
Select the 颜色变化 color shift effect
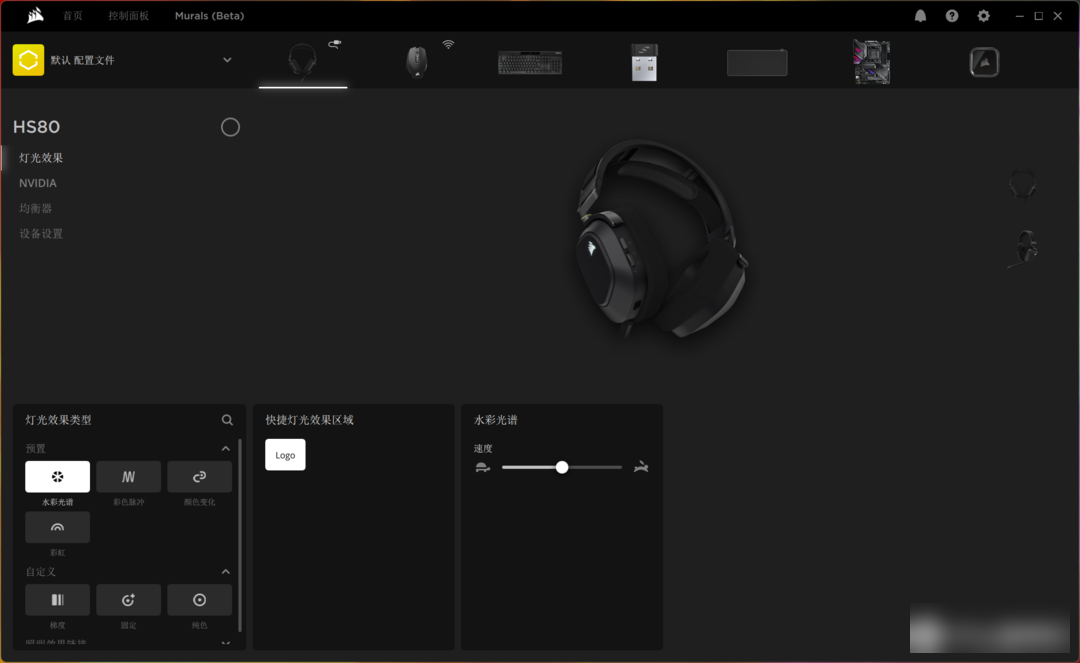pos(199,476)
